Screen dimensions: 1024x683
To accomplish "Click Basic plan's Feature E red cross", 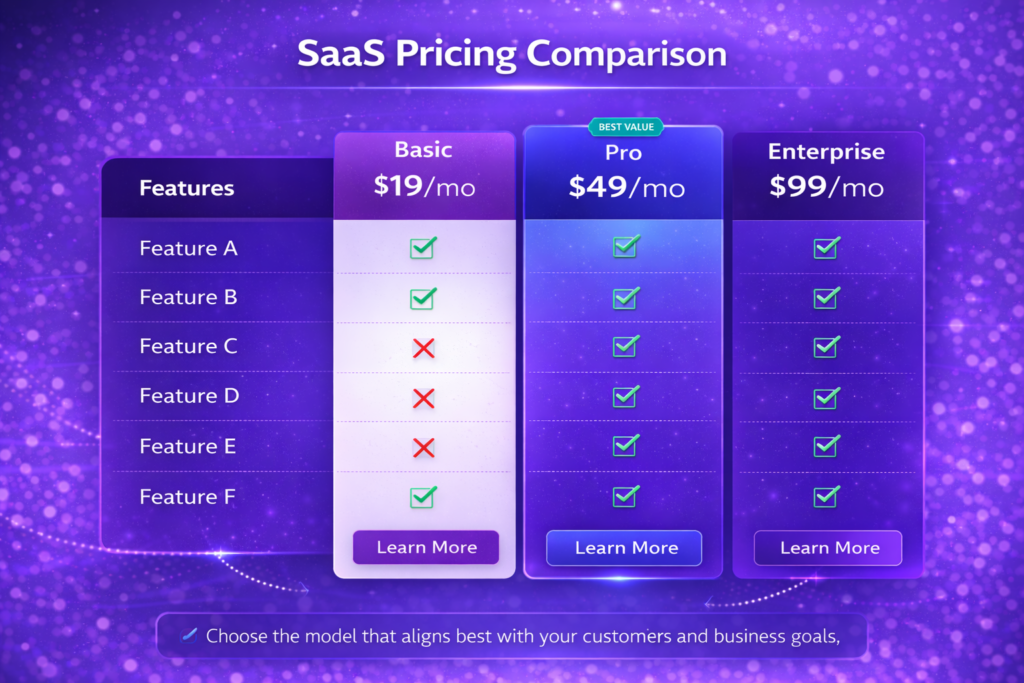I will click(x=423, y=447).
